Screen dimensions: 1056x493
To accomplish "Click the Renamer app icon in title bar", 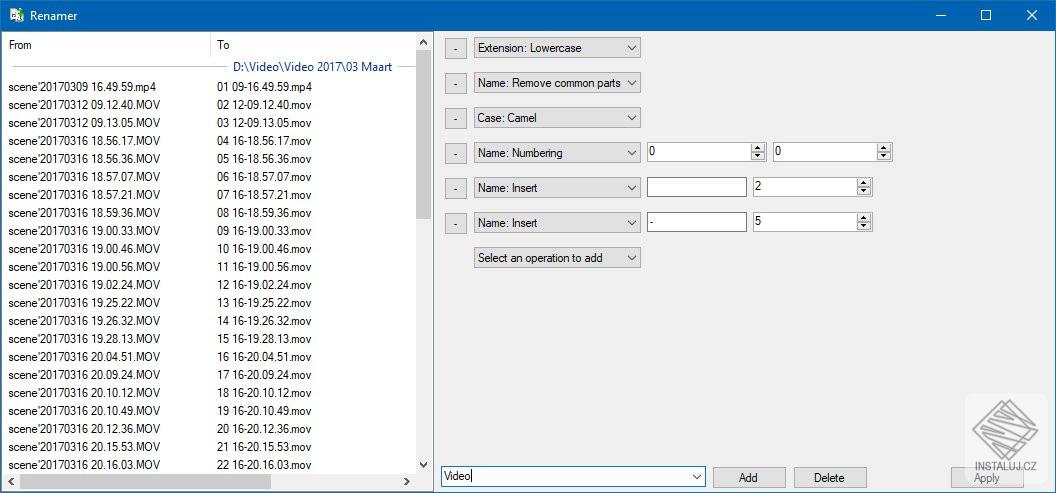I will (x=17, y=15).
